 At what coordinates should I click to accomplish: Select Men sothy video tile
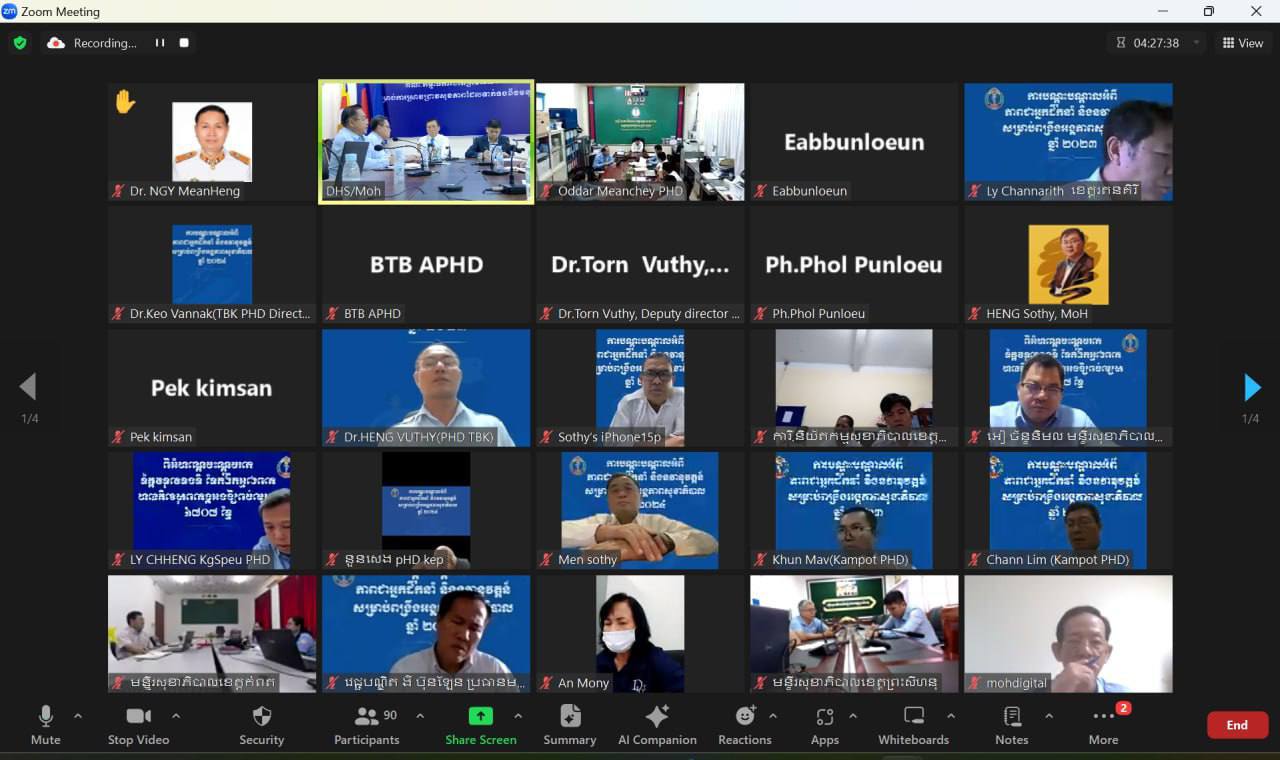pyautogui.click(x=640, y=511)
